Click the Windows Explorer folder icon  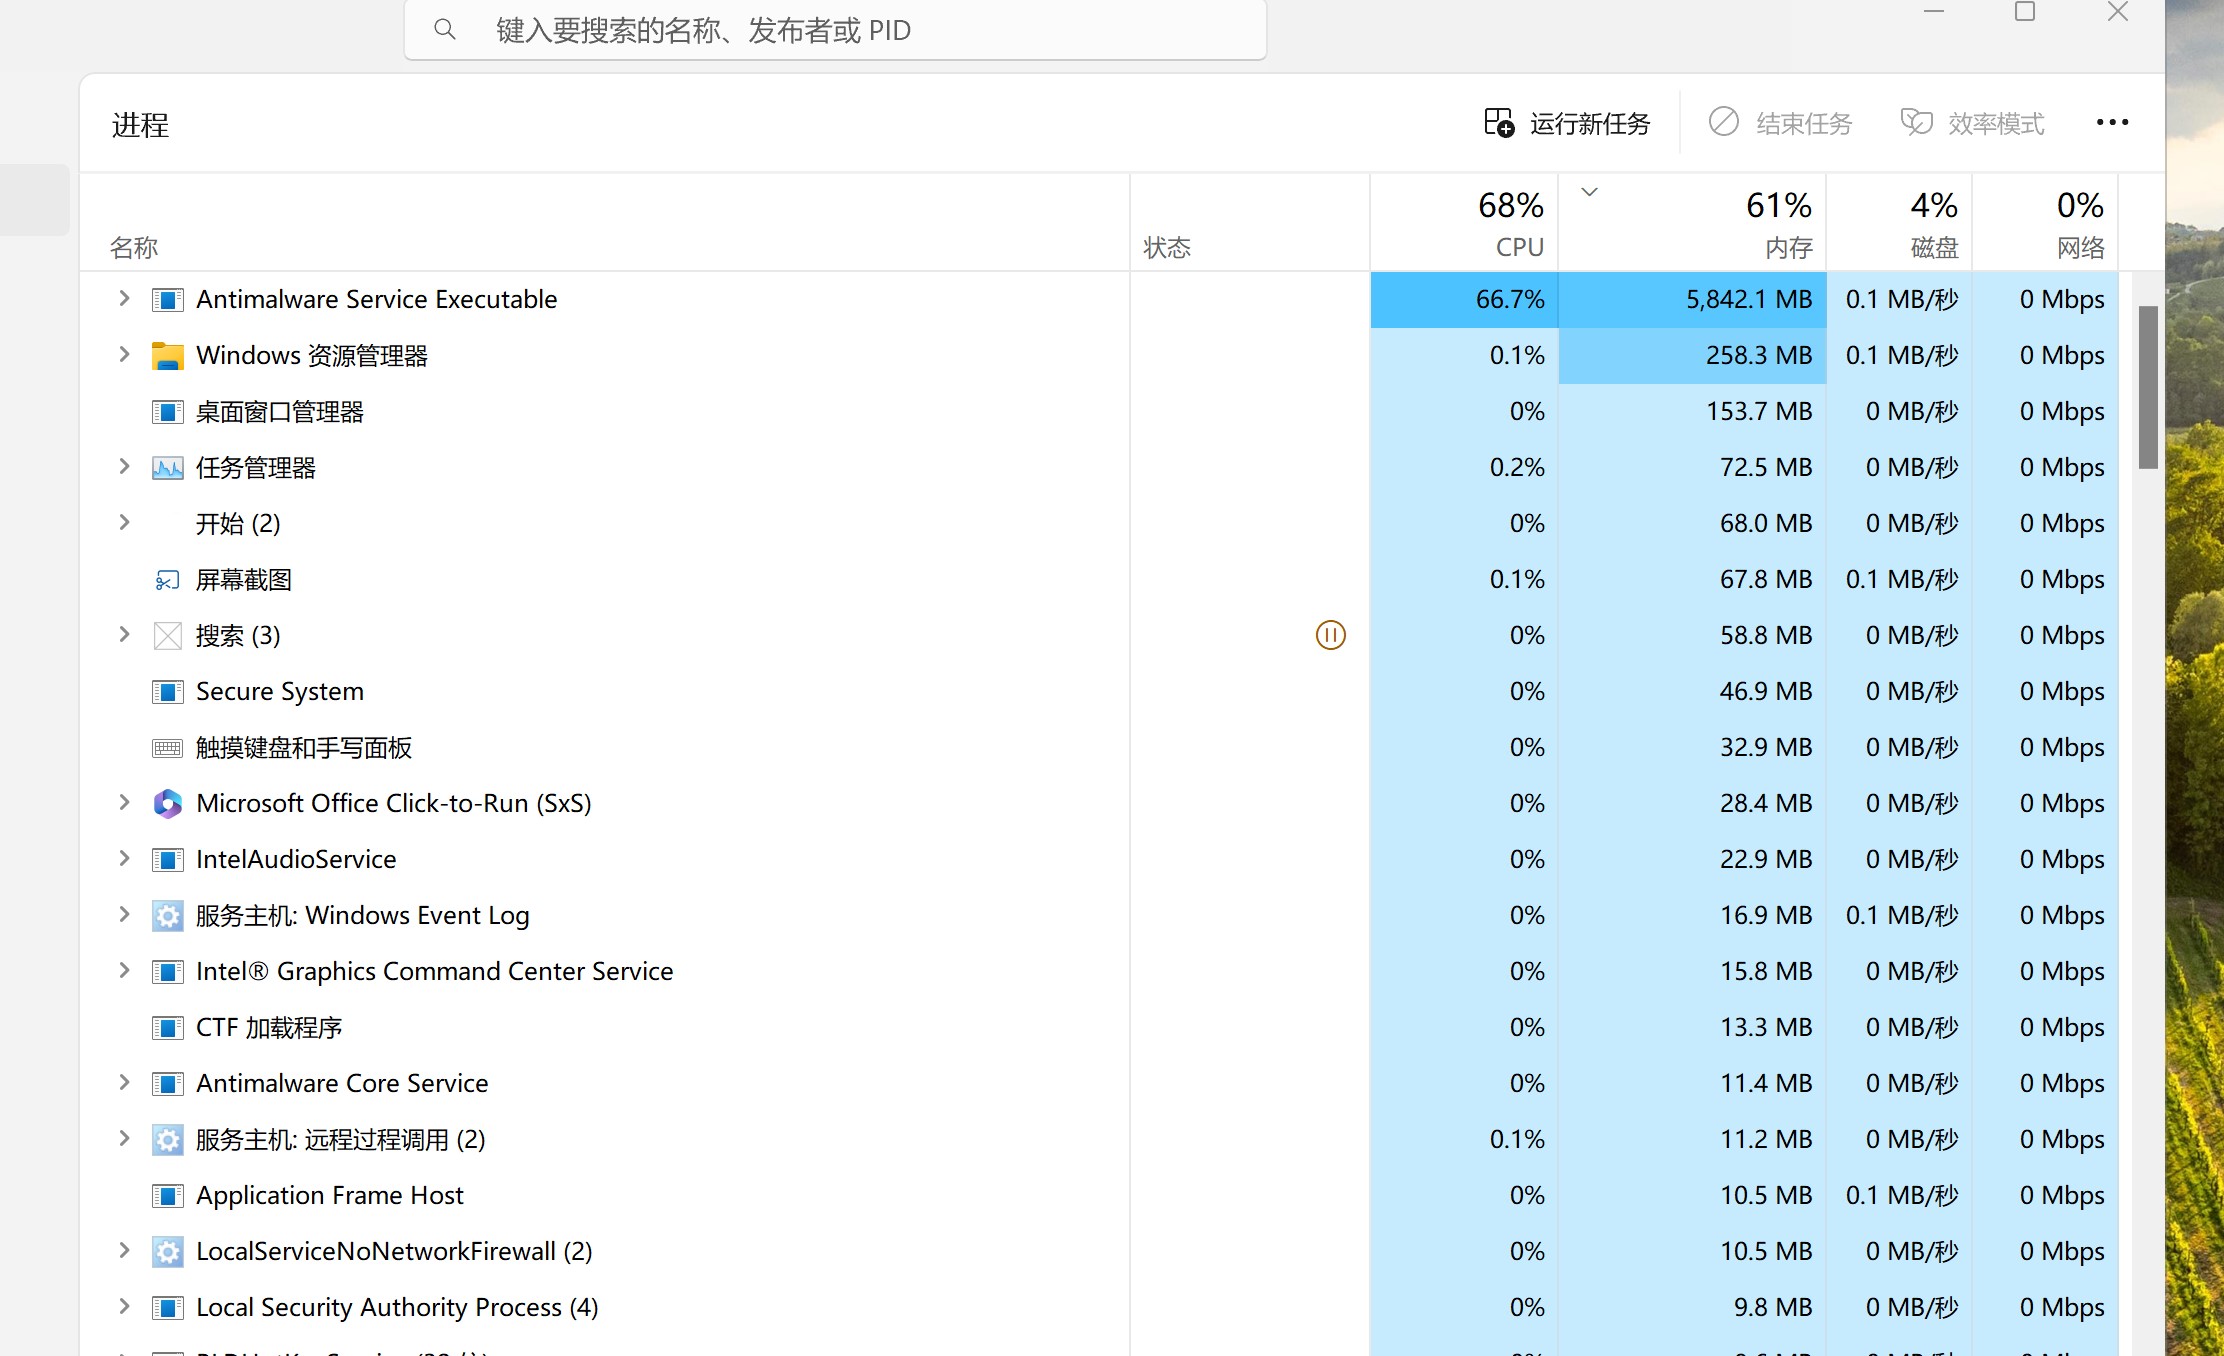point(167,356)
